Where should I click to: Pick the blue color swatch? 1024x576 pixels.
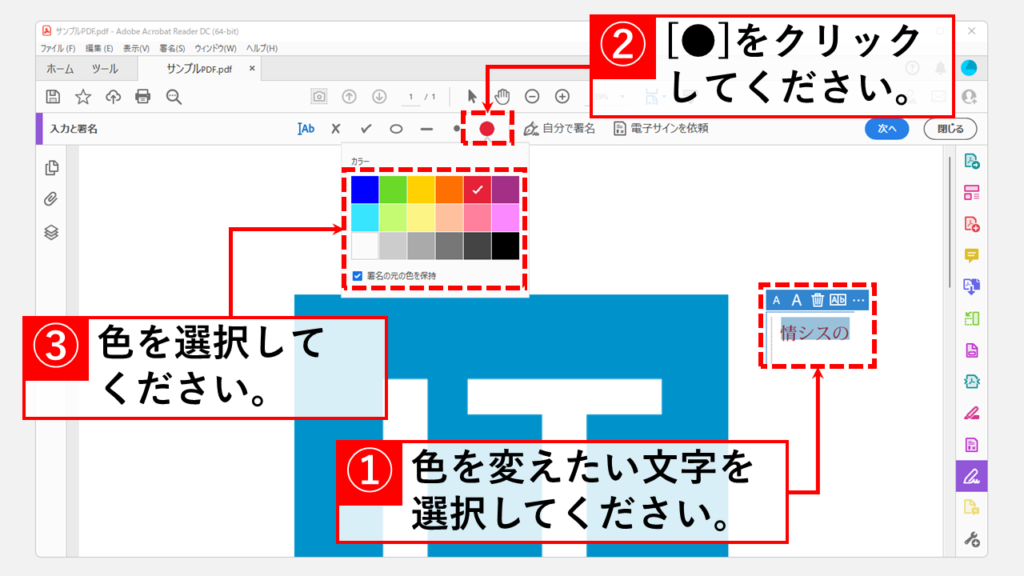coord(365,189)
